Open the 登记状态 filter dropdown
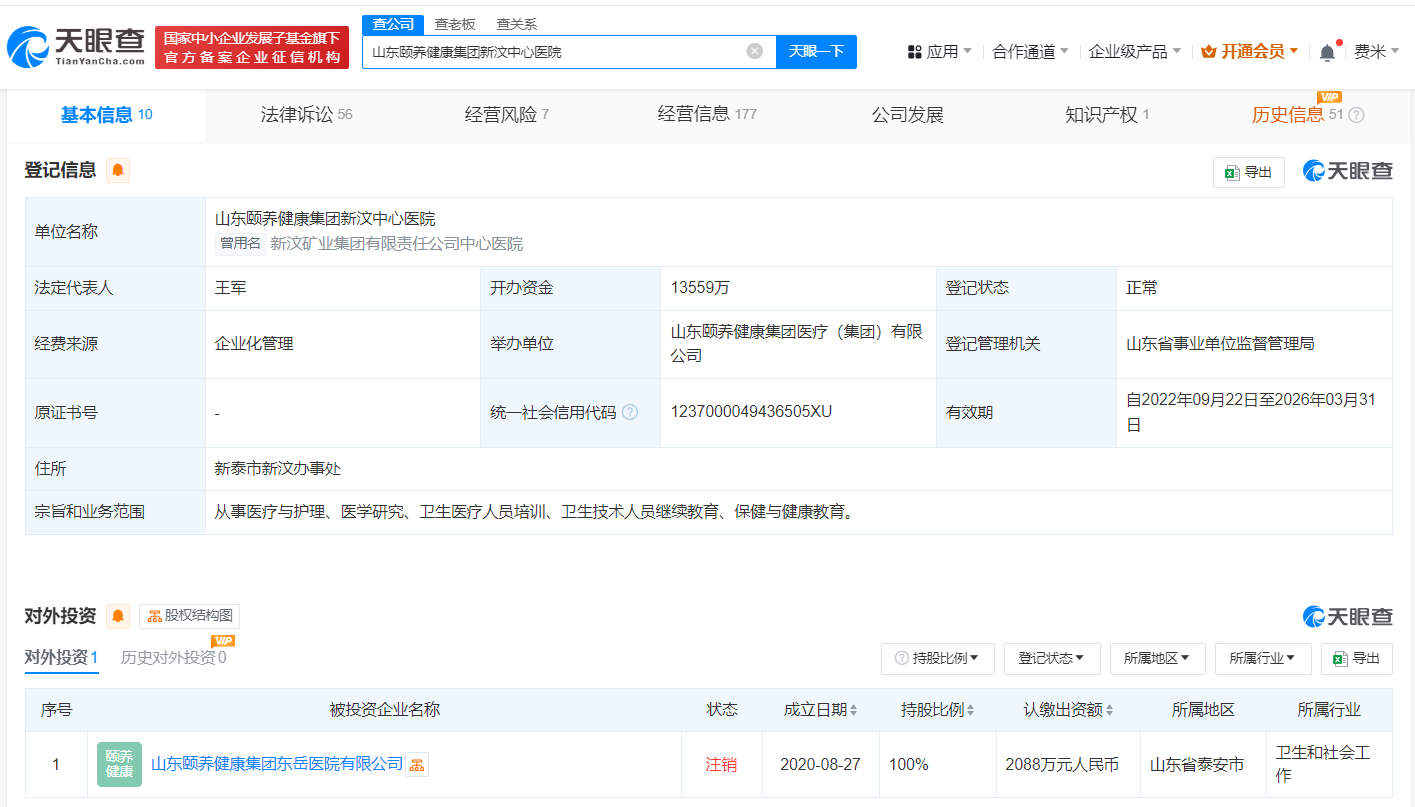 [1051, 658]
